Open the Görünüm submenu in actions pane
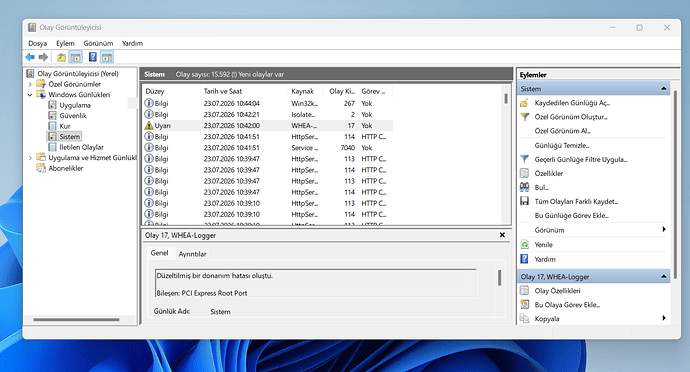 tap(593, 230)
